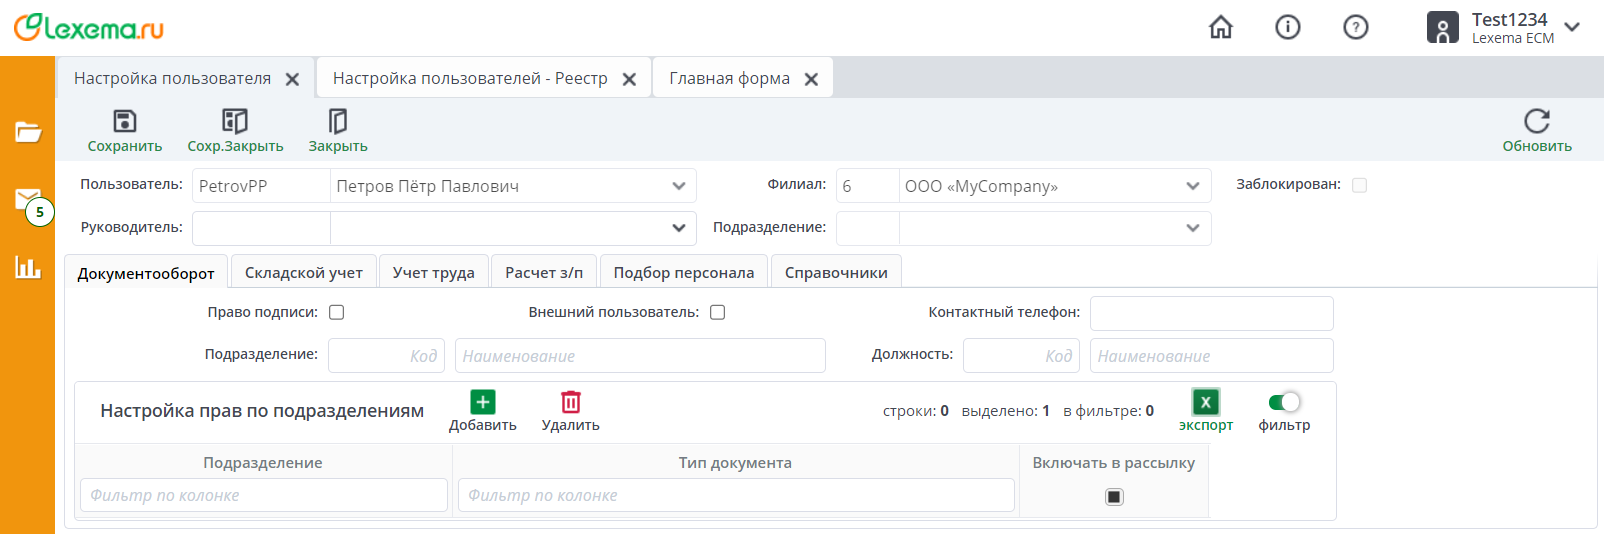Expand the Пользователь dropdown list
1604x534 pixels.
679,186
